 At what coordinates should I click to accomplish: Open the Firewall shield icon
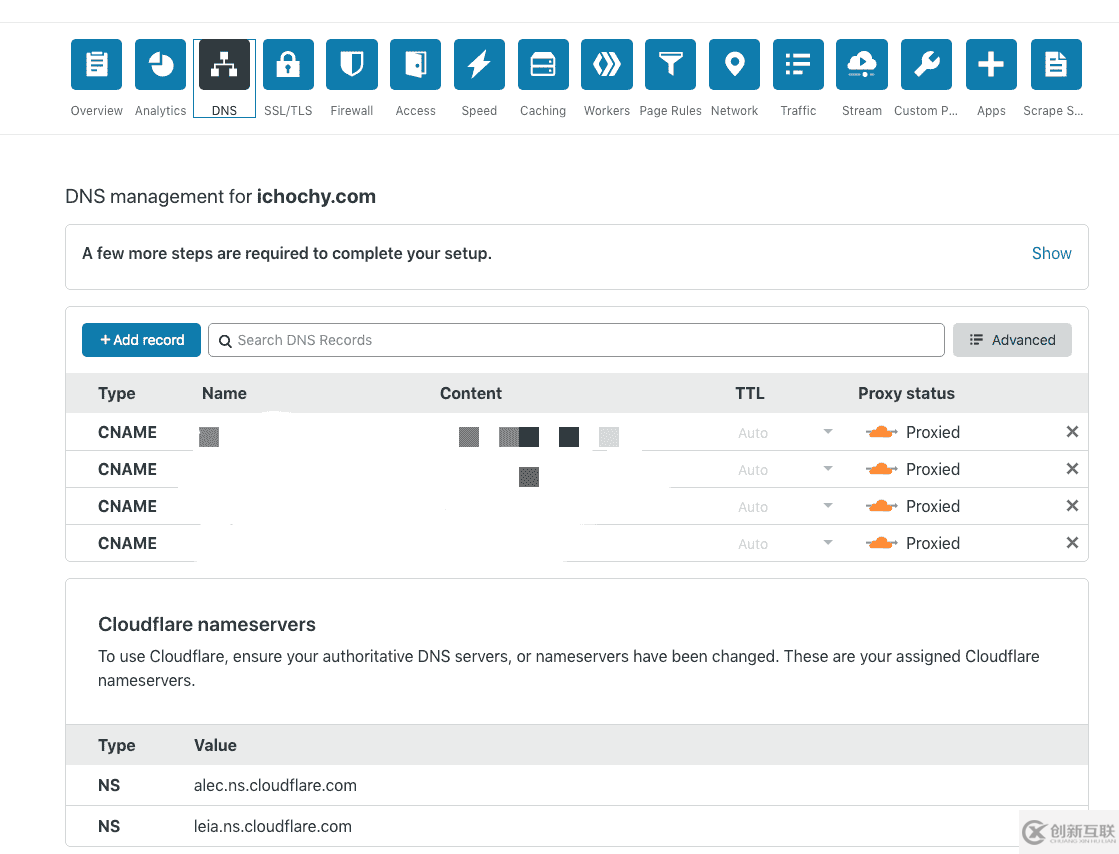pyautogui.click(x=352, y=65)
